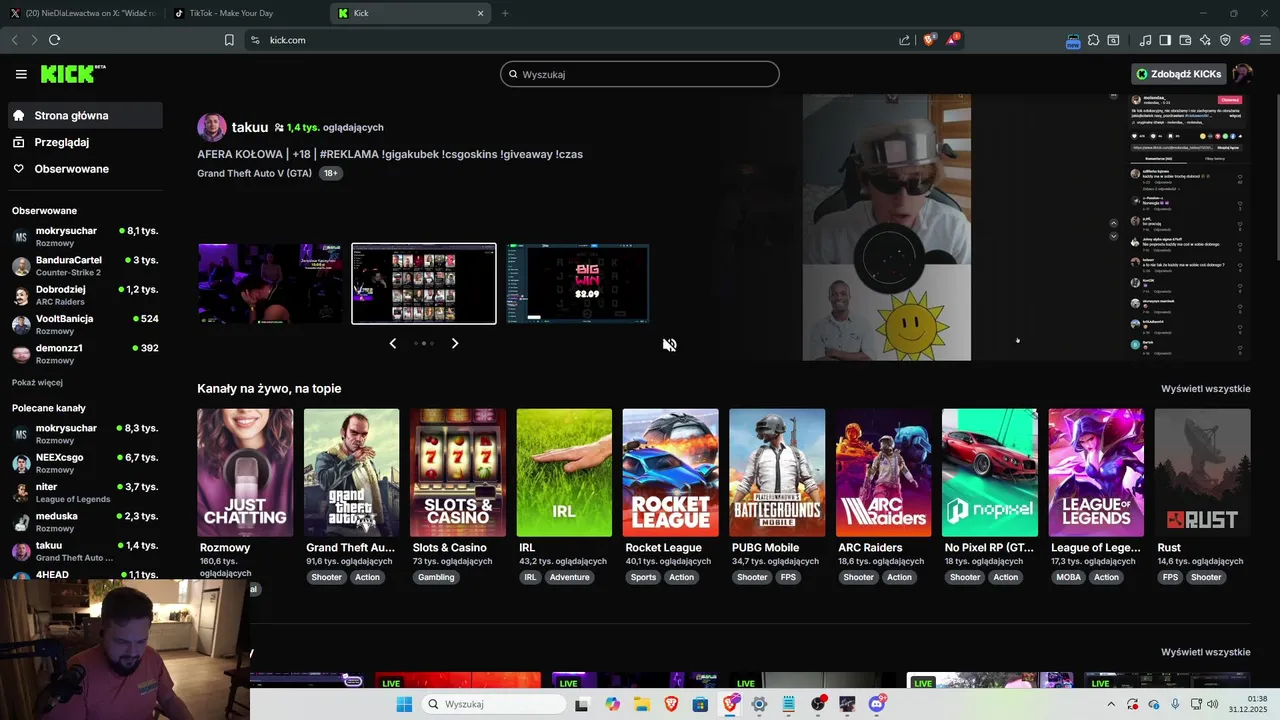Open the Brave Wallet icon
This screenshot has width=1280, height=720.
(x=1185, y=40)
